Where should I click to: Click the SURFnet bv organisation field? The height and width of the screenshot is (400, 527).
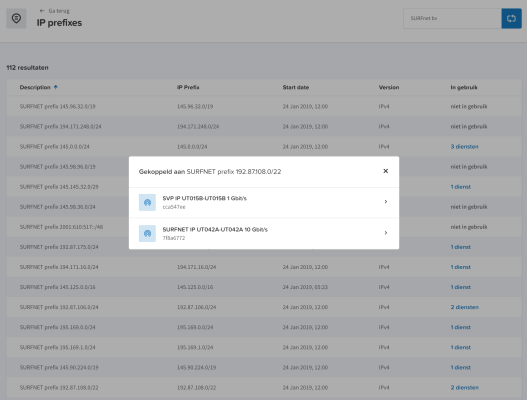click(x=452, y=18)
